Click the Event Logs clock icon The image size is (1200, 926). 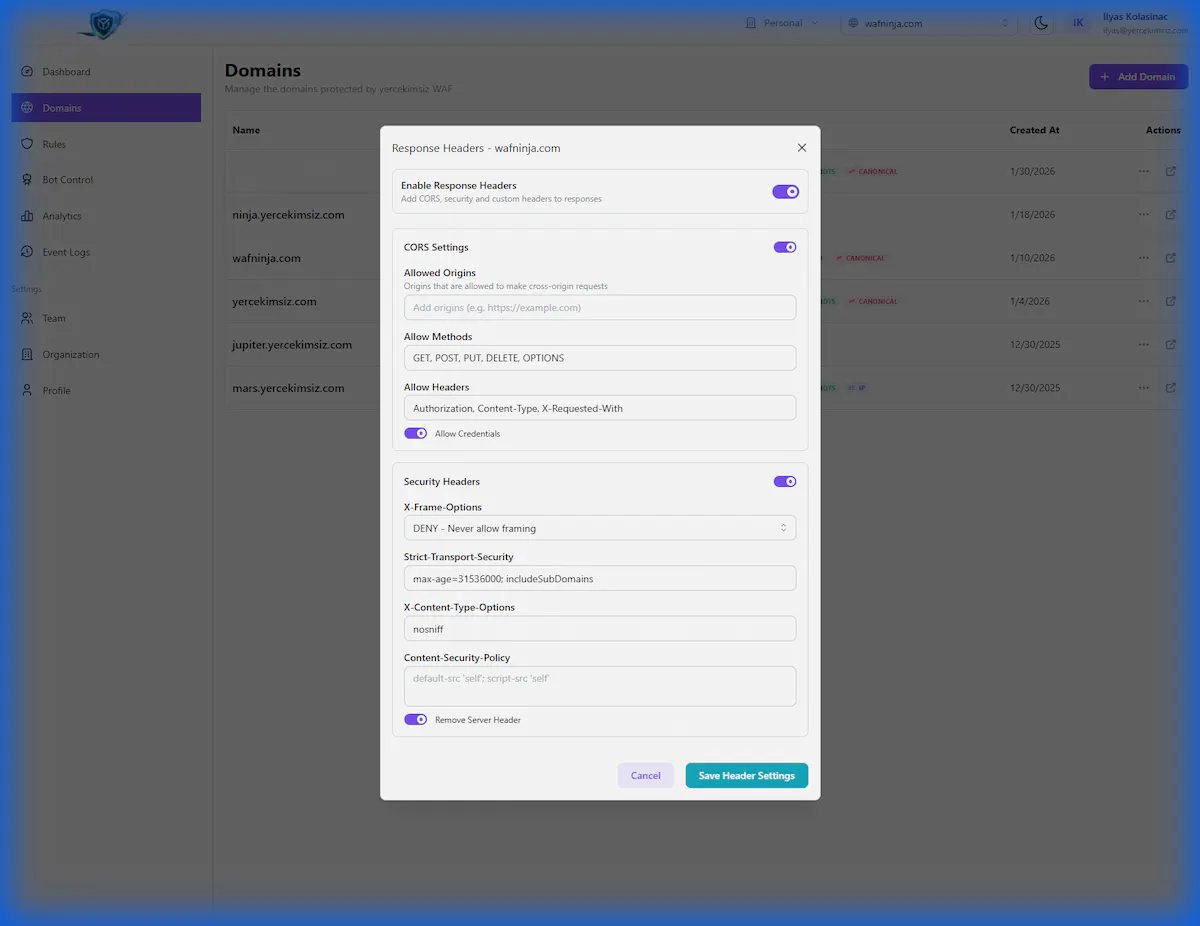[x=27, y=252]
